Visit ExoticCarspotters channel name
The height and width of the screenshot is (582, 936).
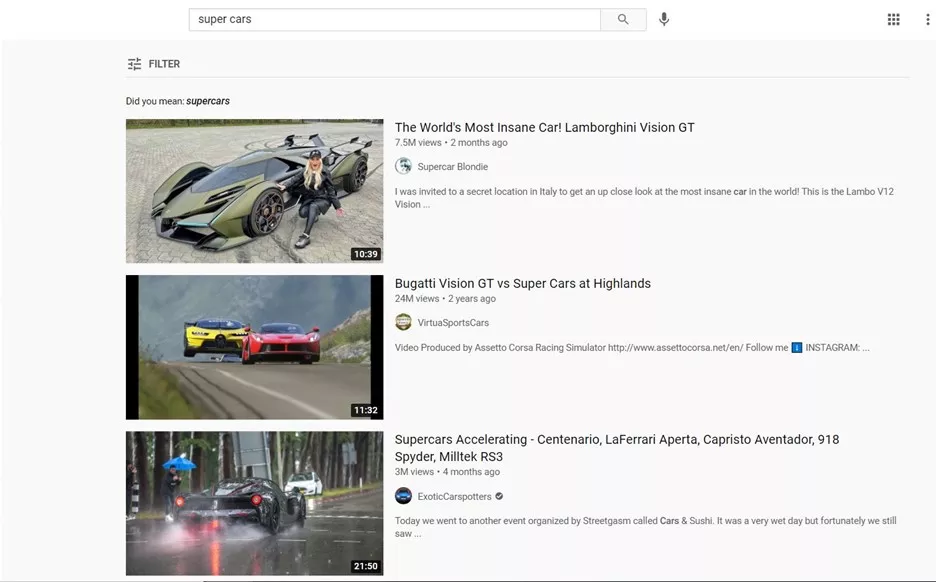454,497
